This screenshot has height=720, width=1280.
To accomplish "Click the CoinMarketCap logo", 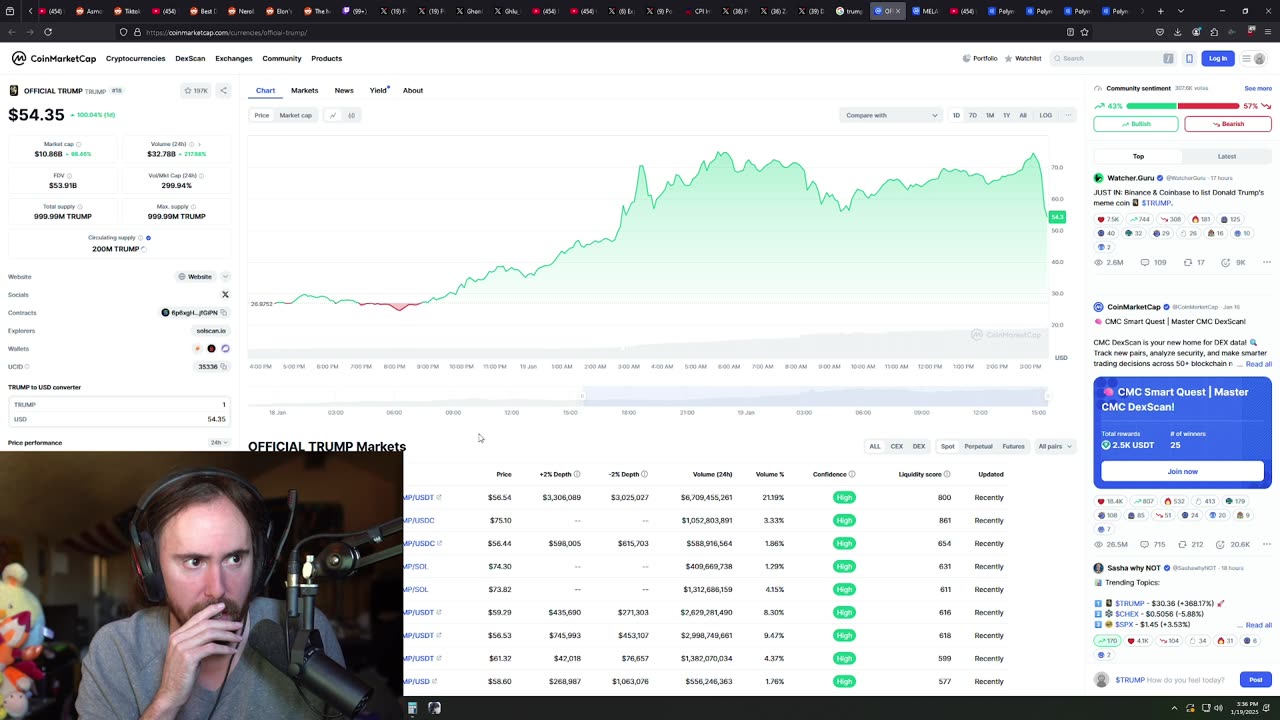I will point(53,58).
